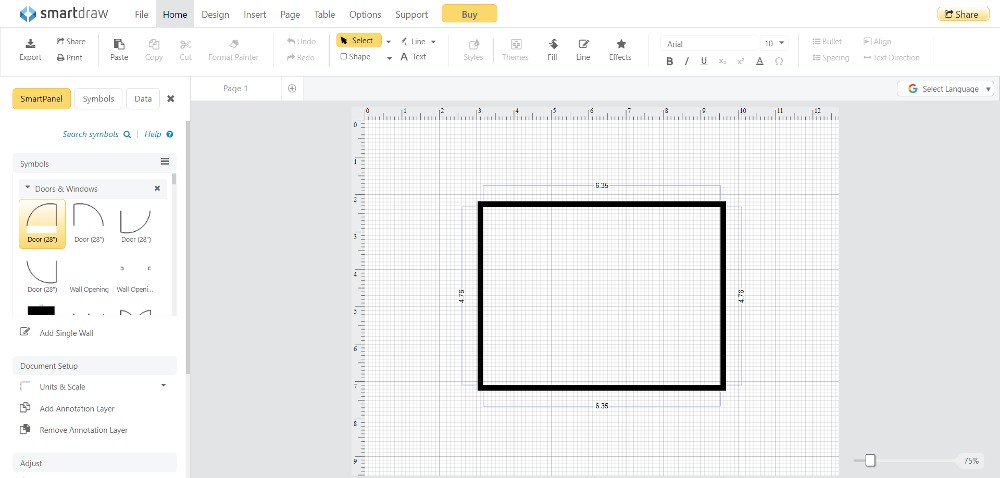Switch to the SmartPanel tab
Viewport: 1000px width, 478px height.
[41, 99]
